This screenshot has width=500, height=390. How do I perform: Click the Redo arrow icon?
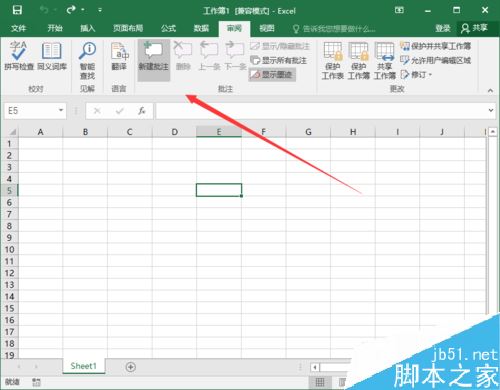[71, 10]
